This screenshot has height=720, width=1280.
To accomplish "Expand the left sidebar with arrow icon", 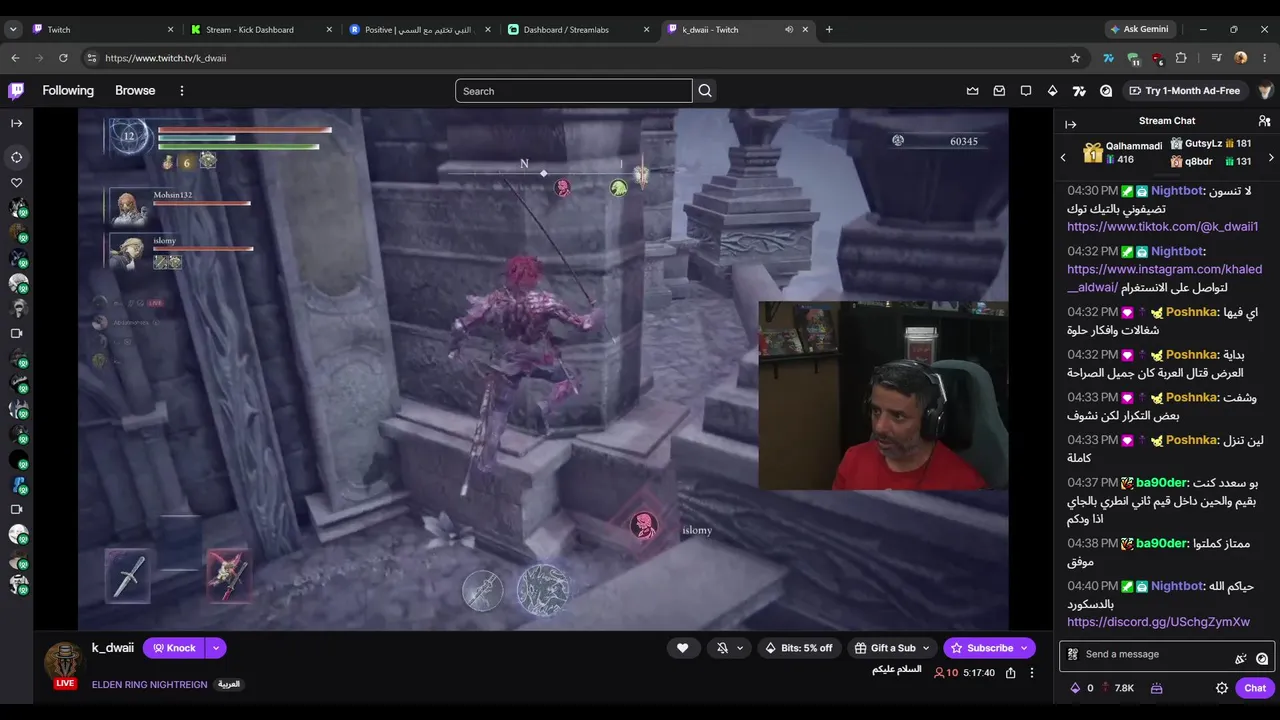I will click(x=16, y=123).
